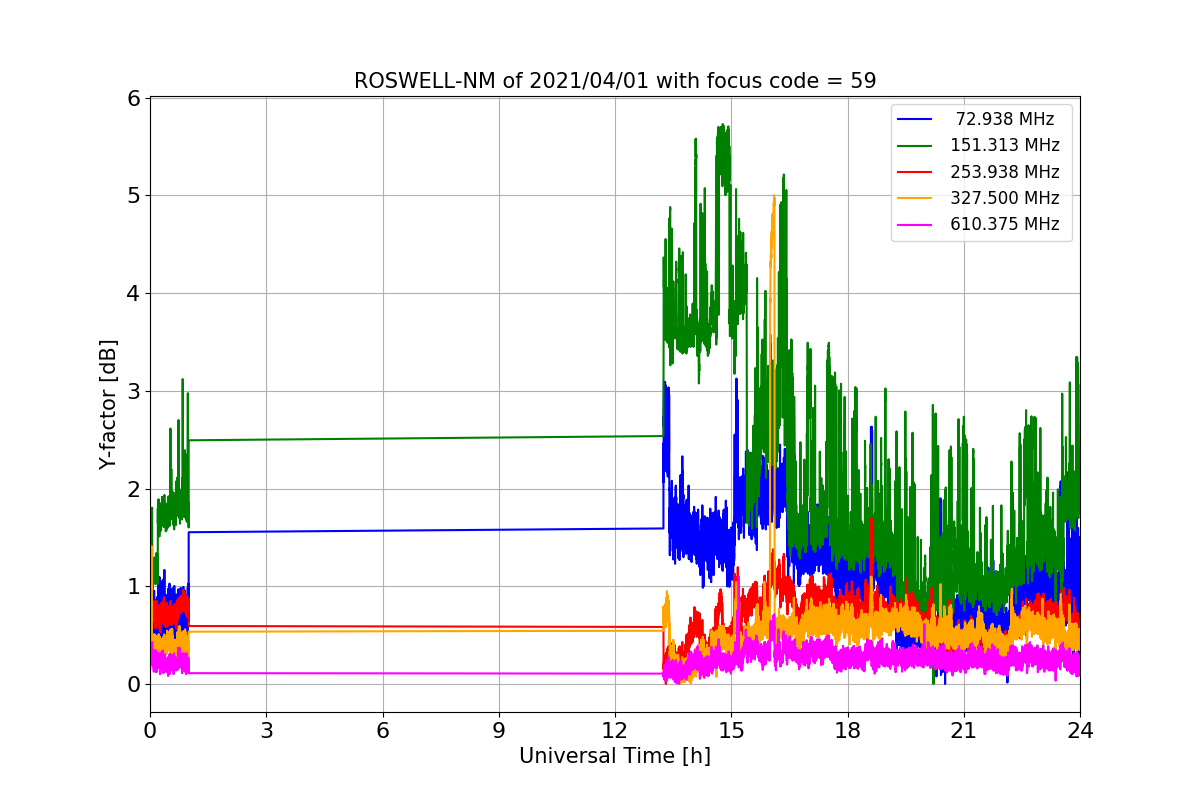
Task: Click y-axis tick label 1
Action: pyautogui.click(x=133, y=587)
